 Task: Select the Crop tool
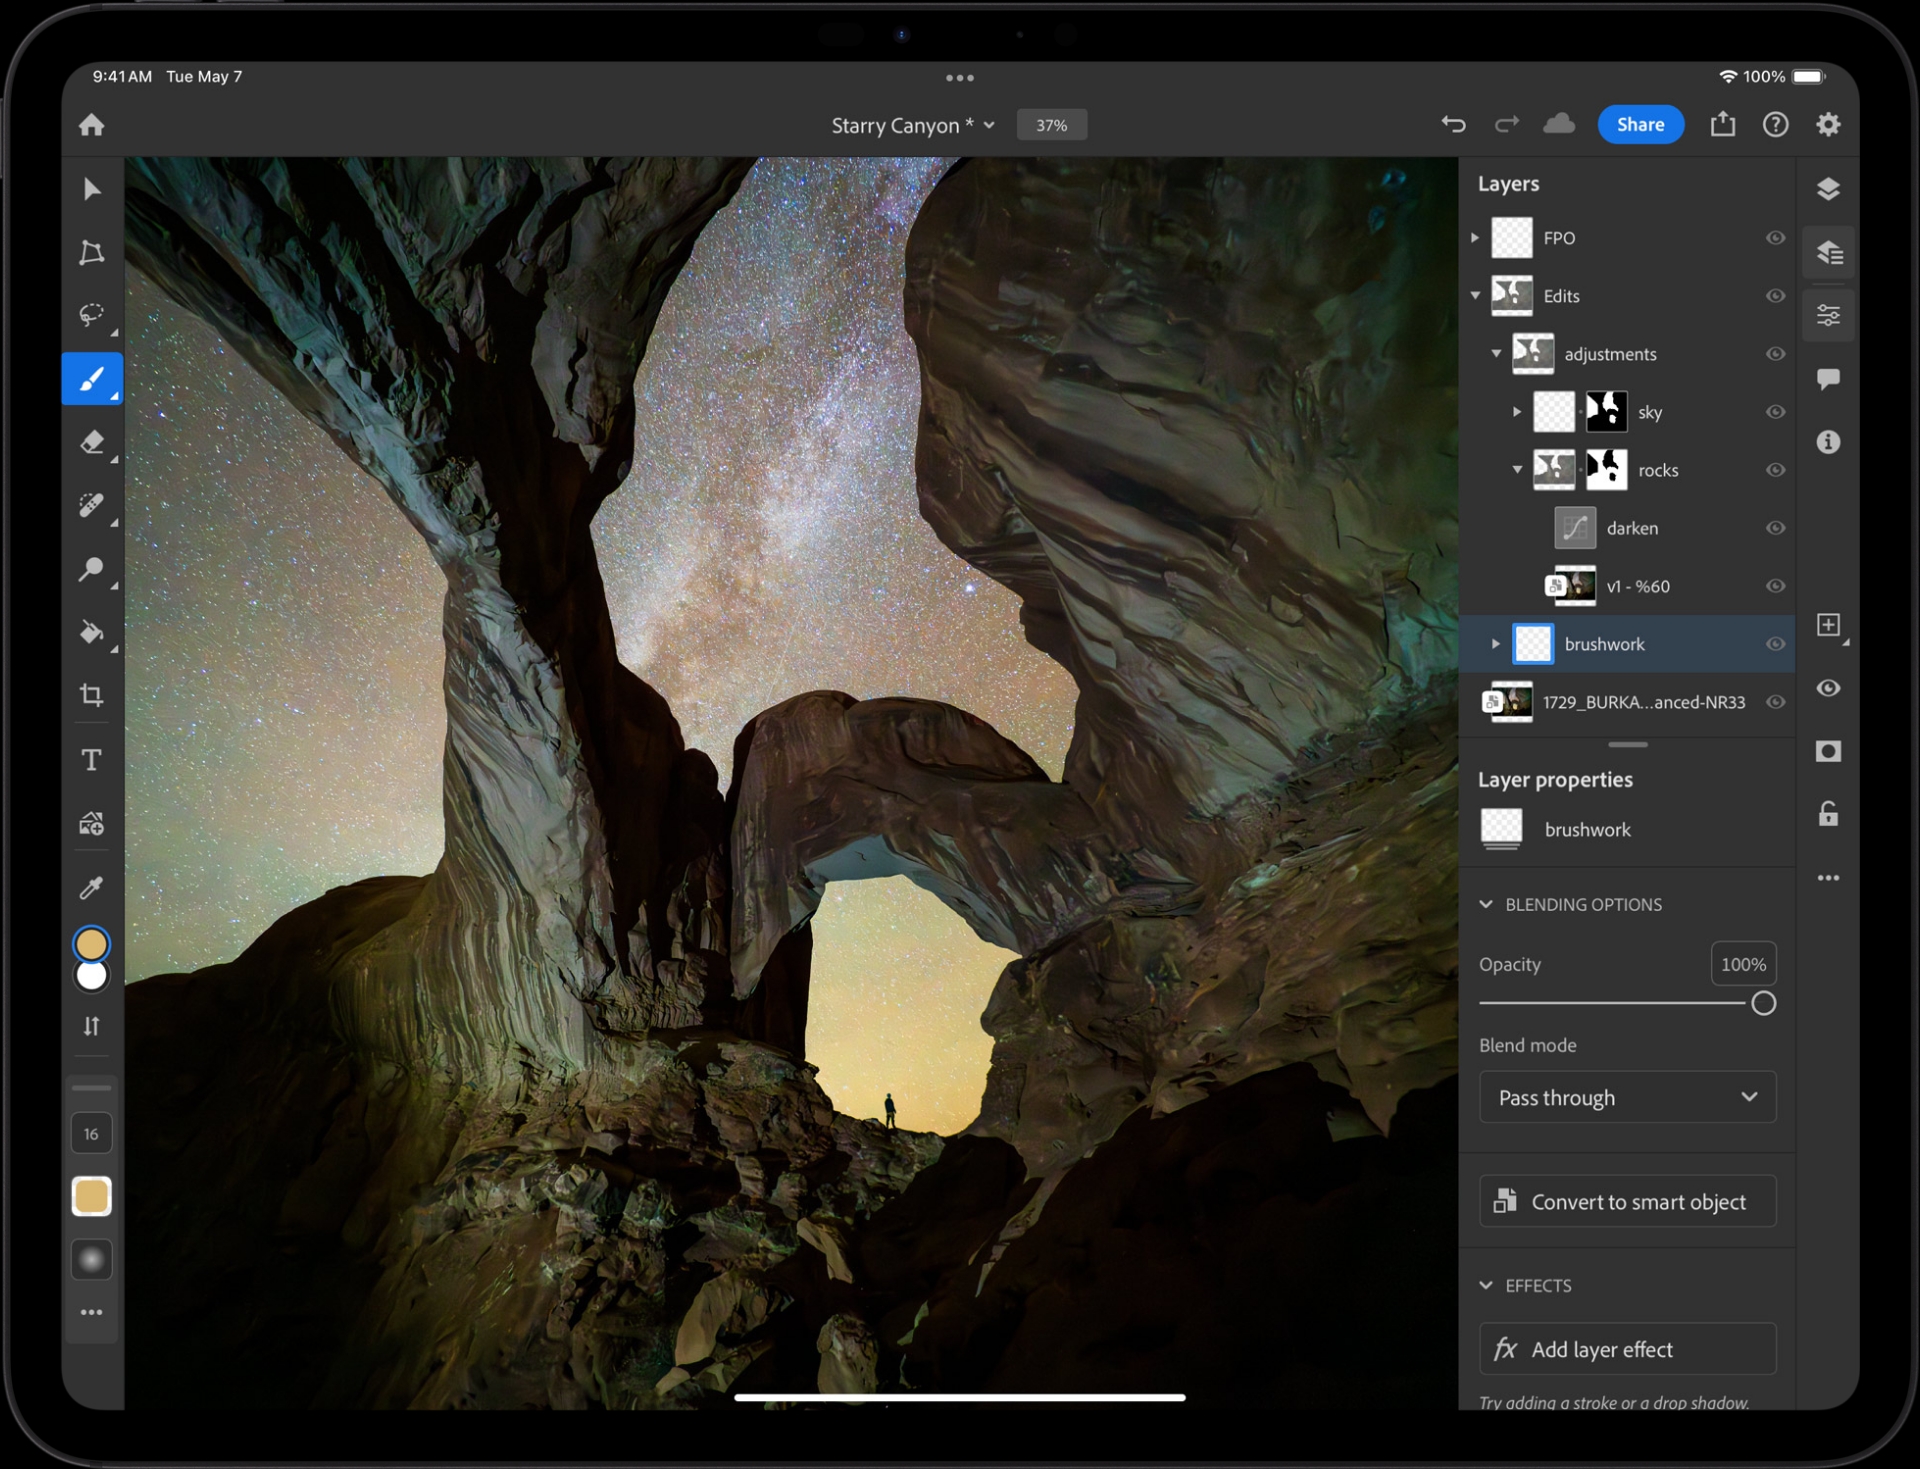(x=91, y=695)
